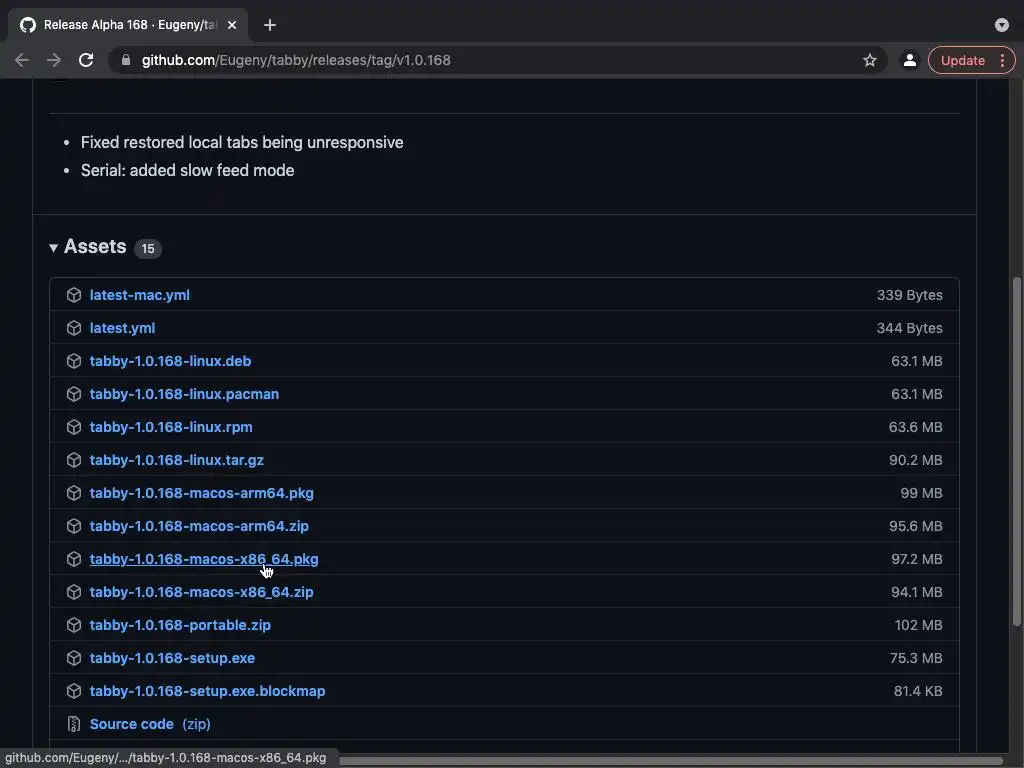Click the browser forward arrow

pyautogui.click(x=54, y=60)
